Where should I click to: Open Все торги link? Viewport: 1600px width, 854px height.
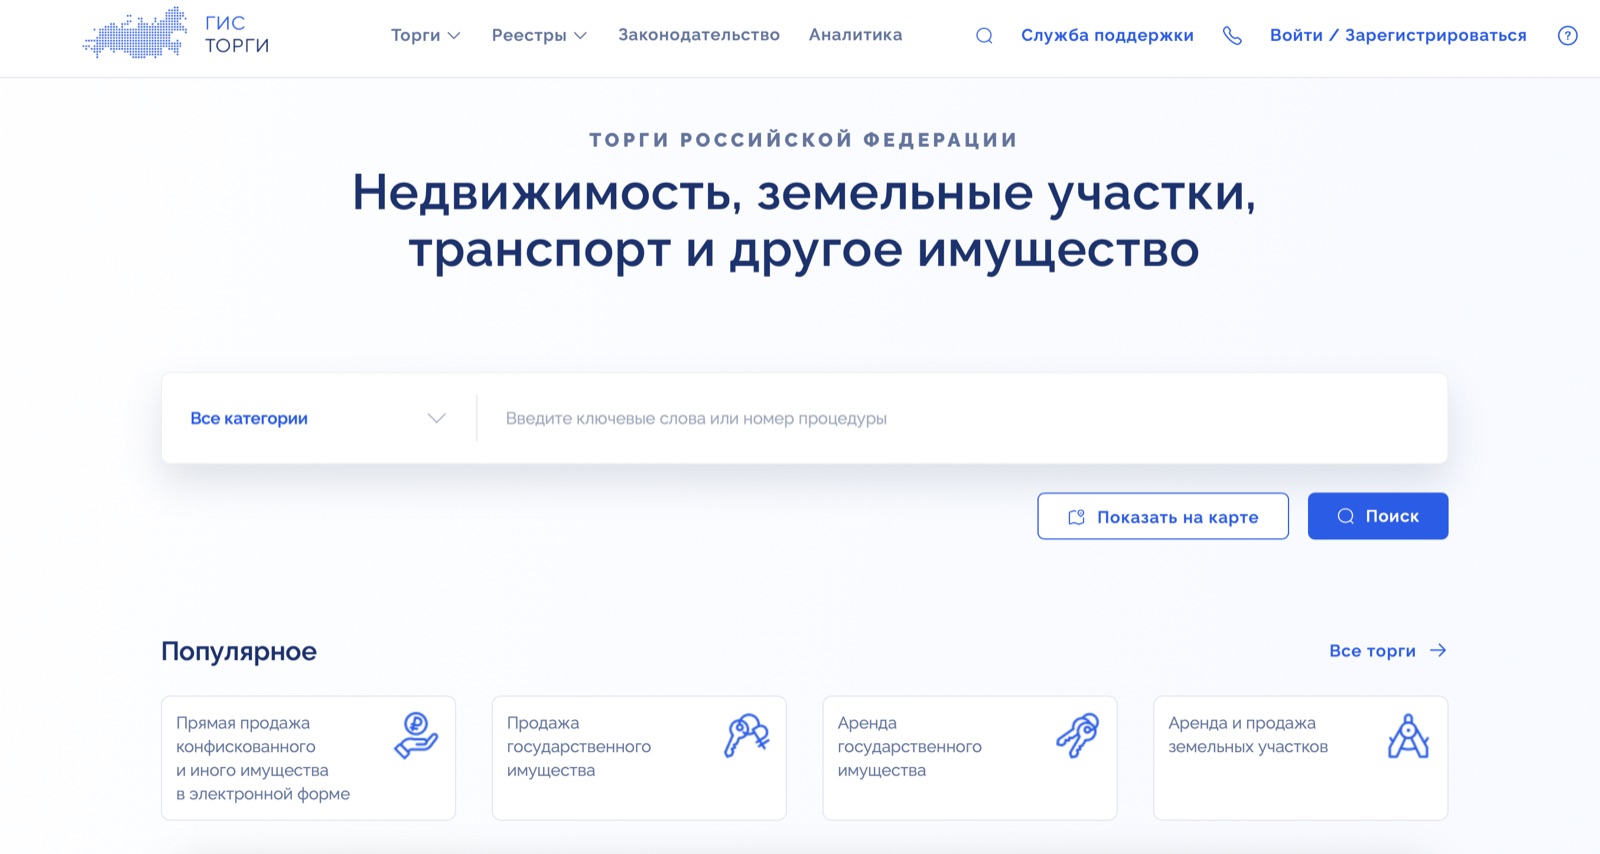pos(1387,651)
